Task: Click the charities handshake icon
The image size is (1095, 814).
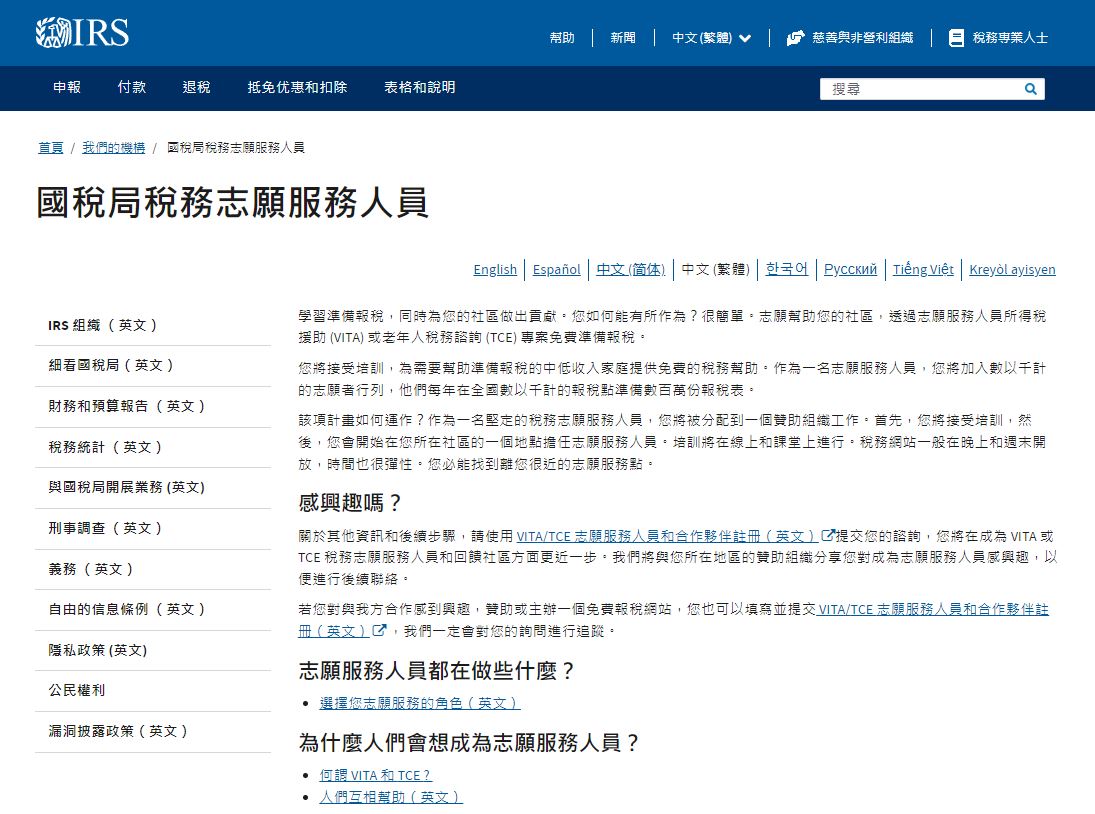Action: (795, 38)
